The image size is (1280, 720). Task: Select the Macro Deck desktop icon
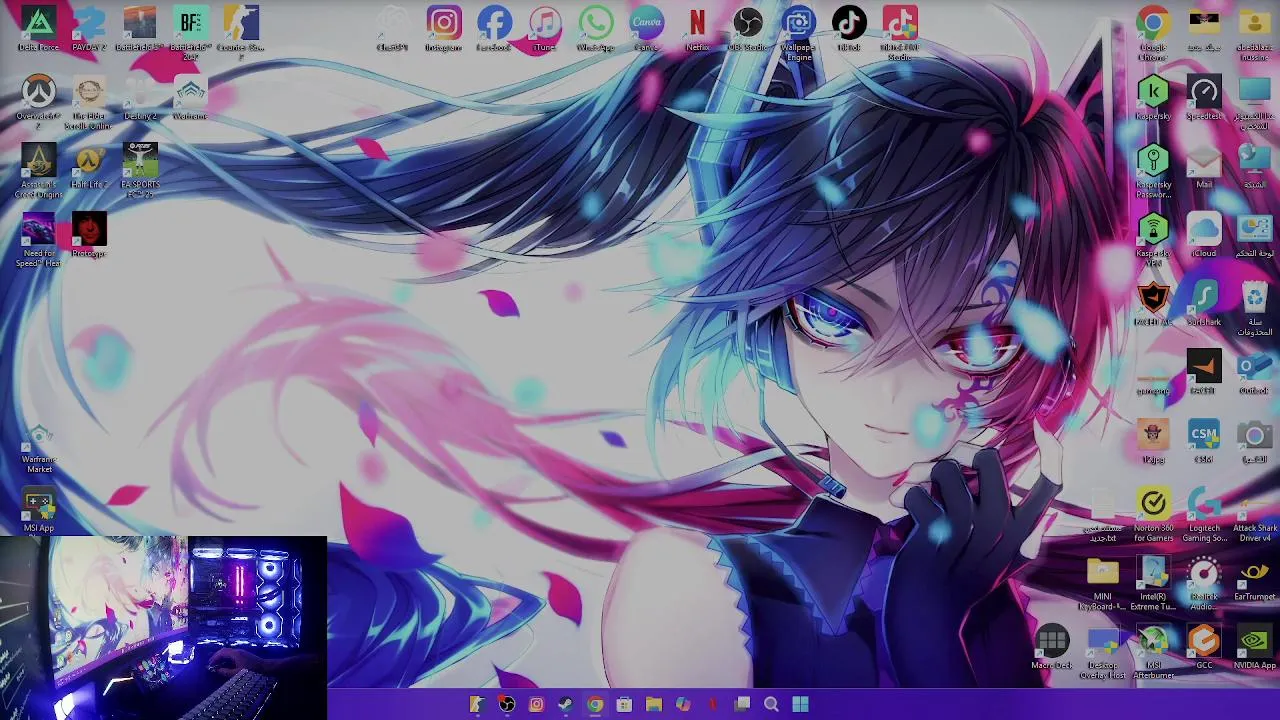[x=1051, y=648]
